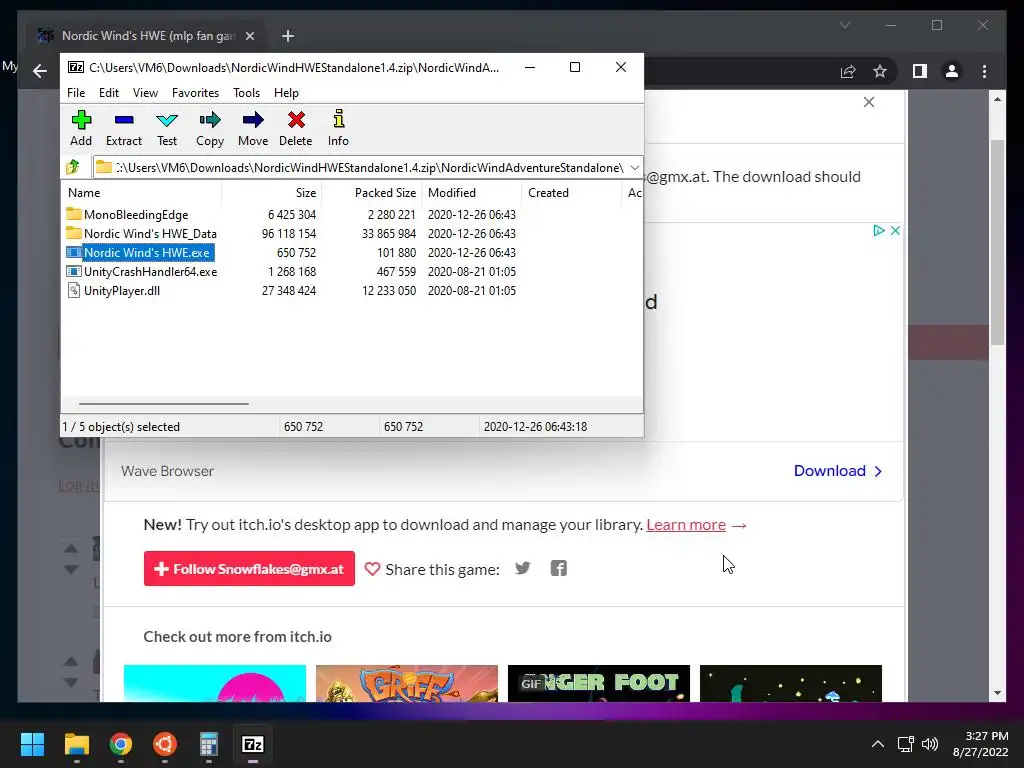Click the browser page vertical scrollbar

tap(997, 242)
